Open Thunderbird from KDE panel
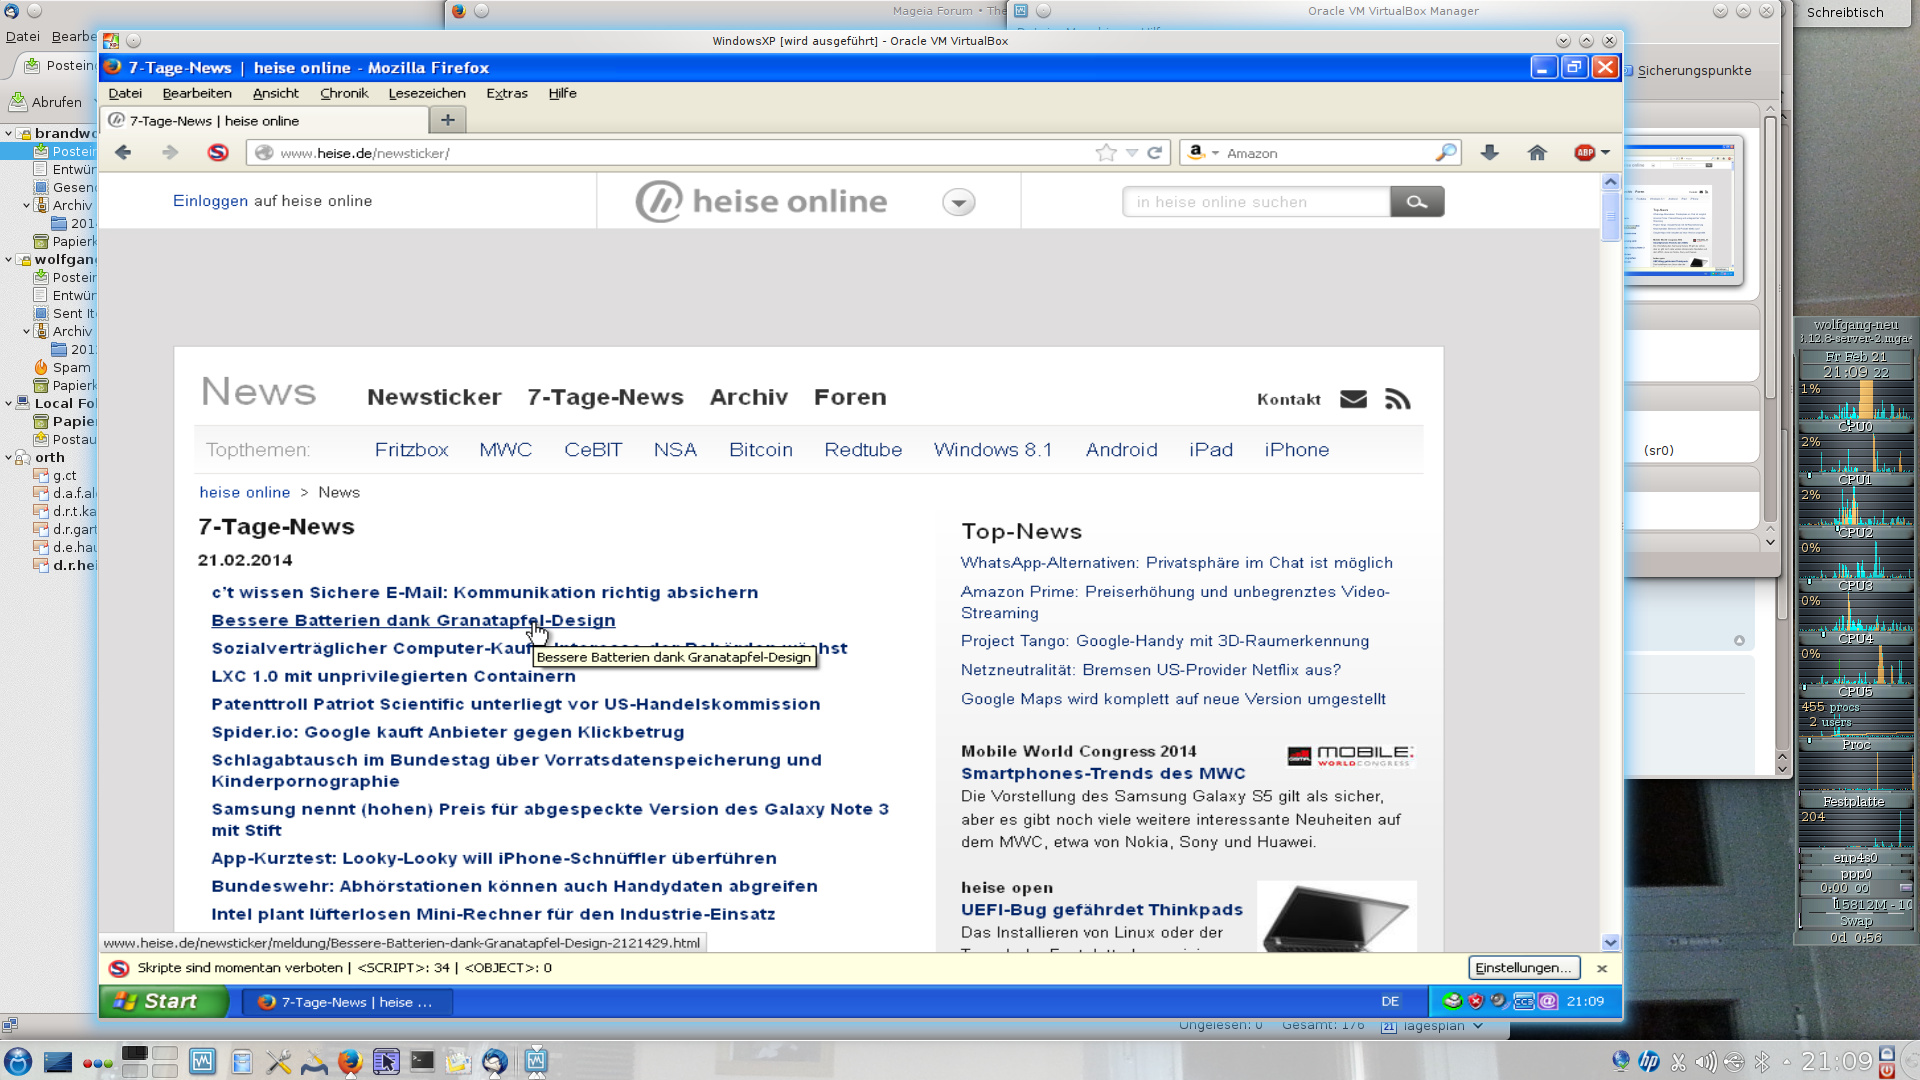 [x=494, y=1061]
